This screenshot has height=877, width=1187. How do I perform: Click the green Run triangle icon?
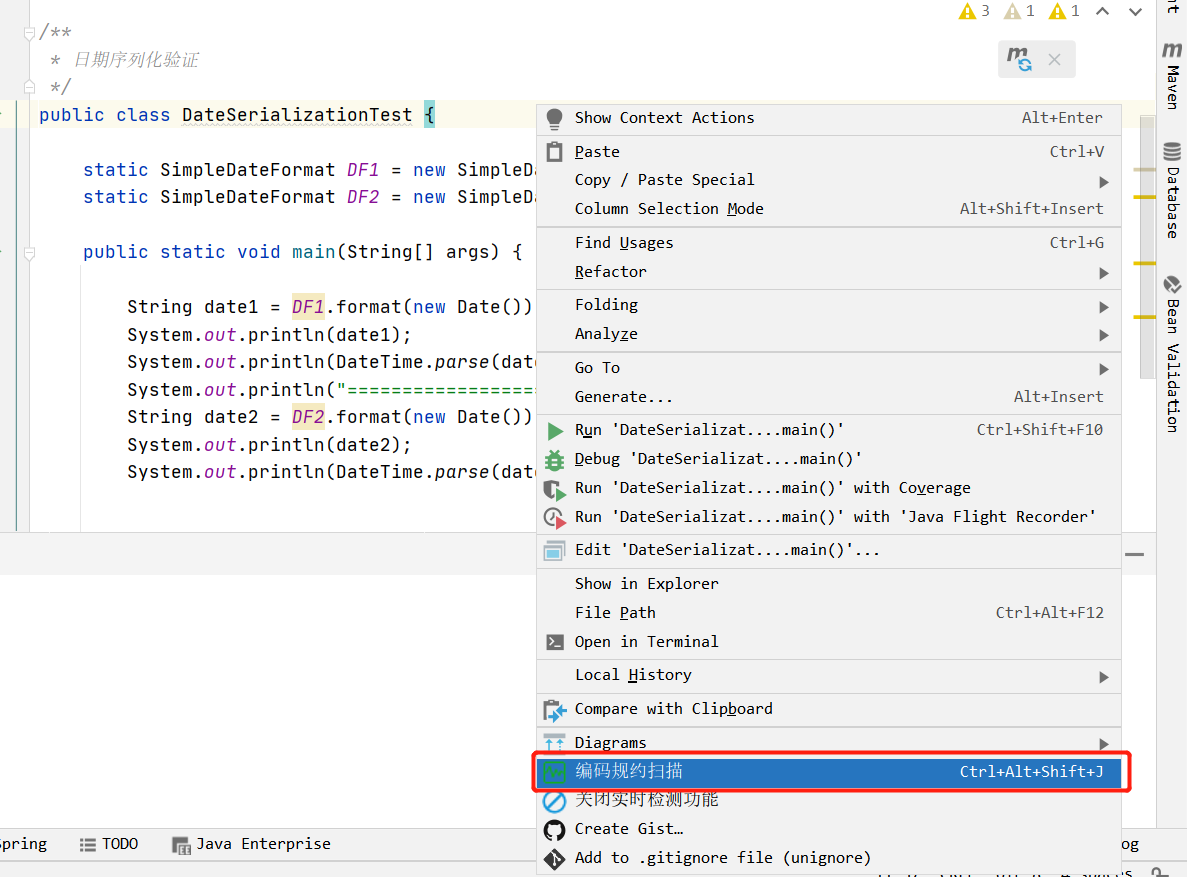(555, 431)
